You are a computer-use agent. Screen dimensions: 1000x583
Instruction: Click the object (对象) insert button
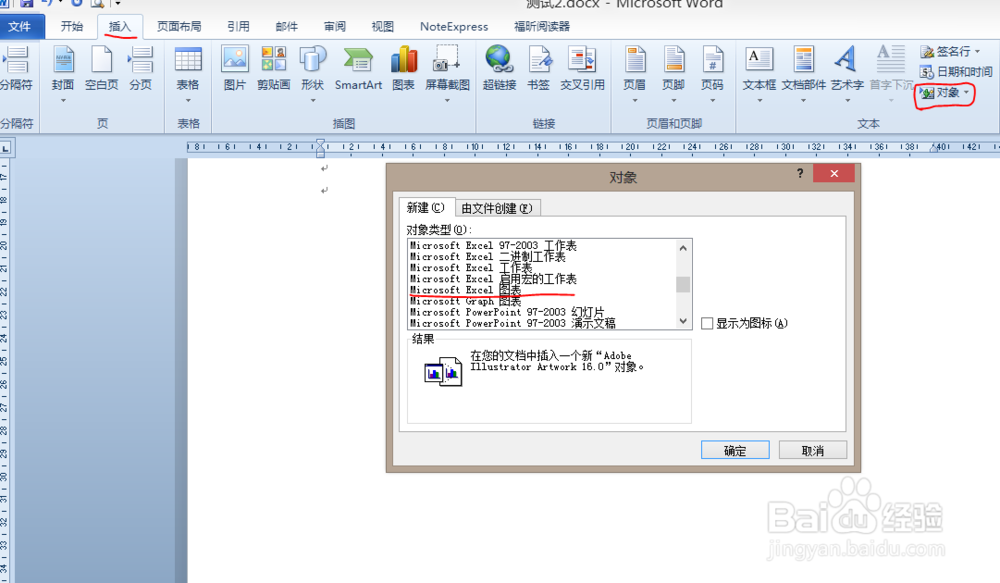[940, 92]
